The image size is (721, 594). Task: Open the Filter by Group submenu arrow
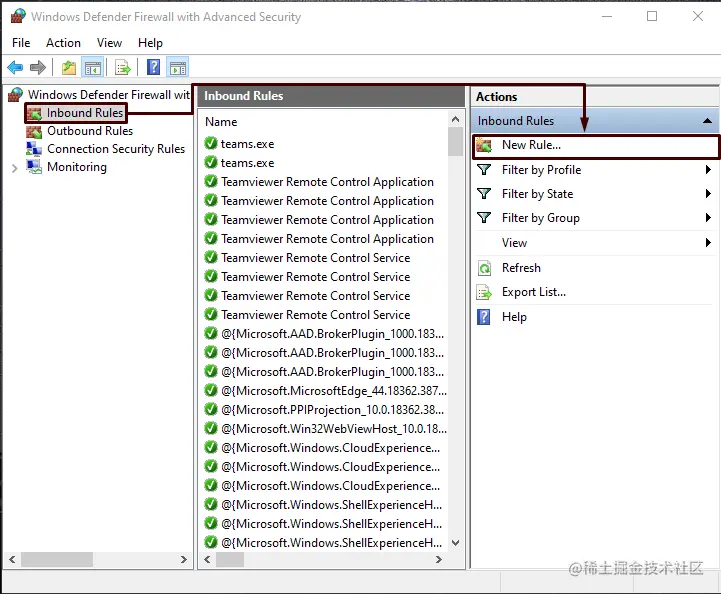click(708, 217)
